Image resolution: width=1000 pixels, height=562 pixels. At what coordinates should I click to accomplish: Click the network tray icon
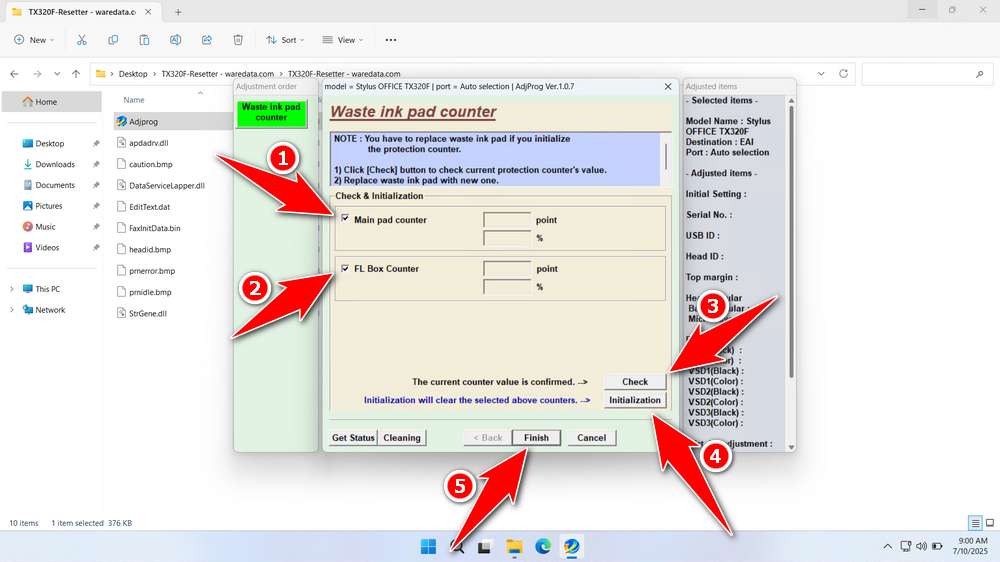[x=906, y=546]
